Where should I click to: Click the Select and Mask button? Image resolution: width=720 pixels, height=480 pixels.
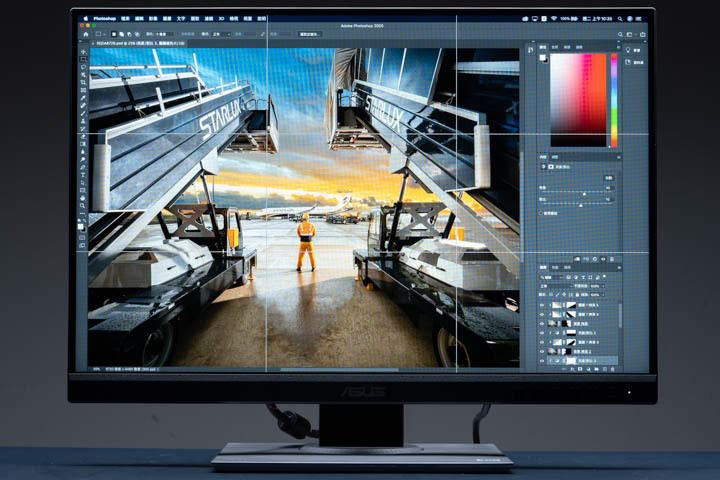tap(310, 34)
